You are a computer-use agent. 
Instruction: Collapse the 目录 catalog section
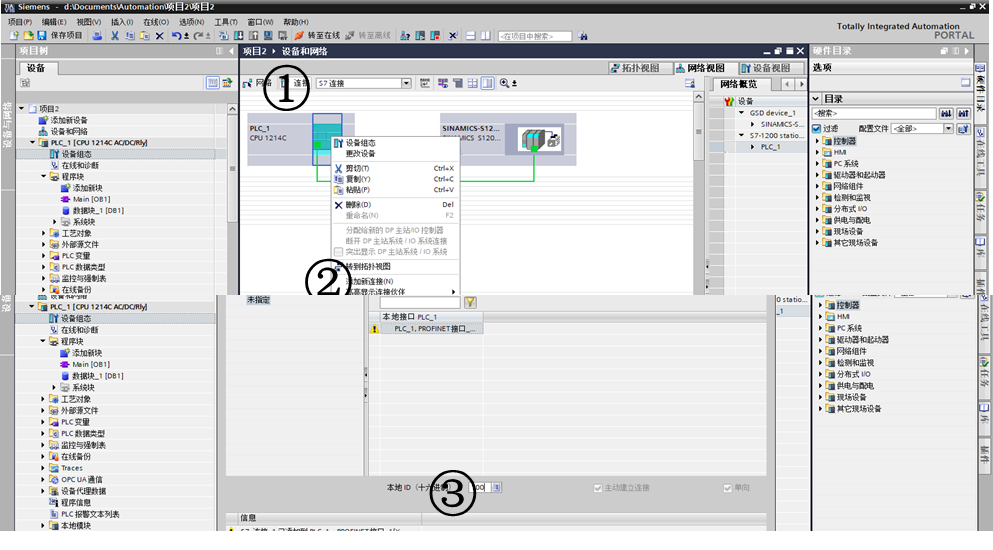(x=816, y=99)
